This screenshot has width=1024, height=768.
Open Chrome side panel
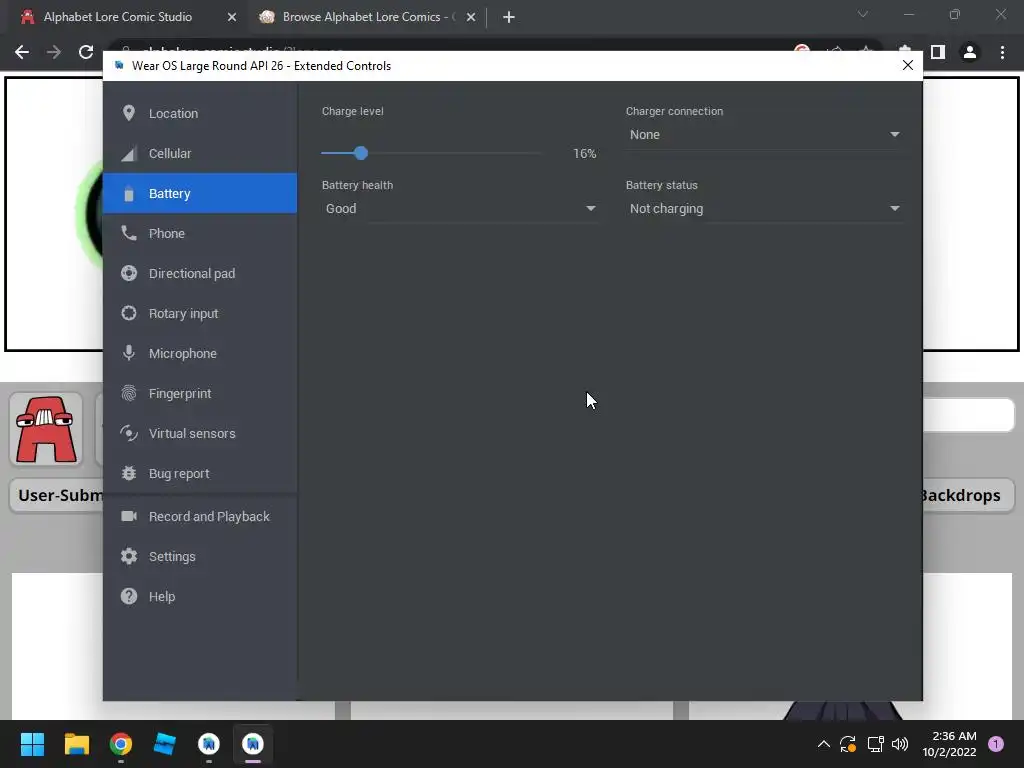pyautogui.click(x=938, y=52)
